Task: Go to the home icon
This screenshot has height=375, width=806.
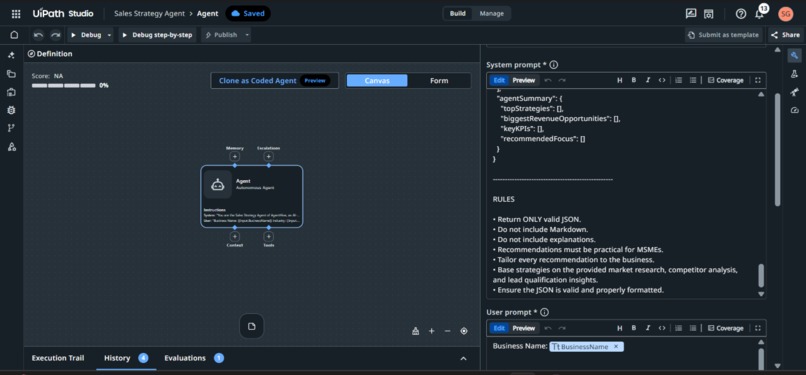Action: (14, 35)
